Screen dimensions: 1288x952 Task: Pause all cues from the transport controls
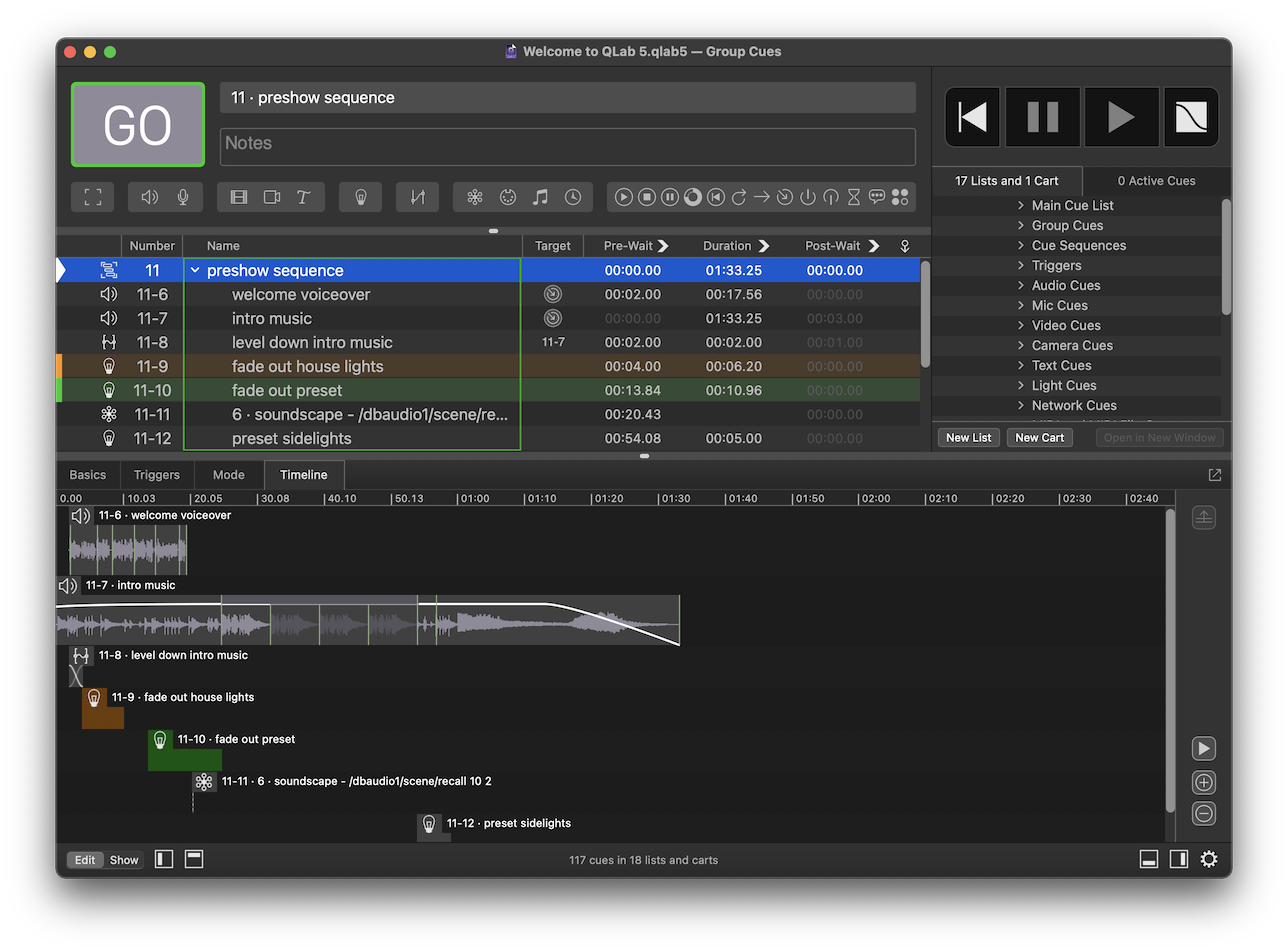pos(1042,117)
